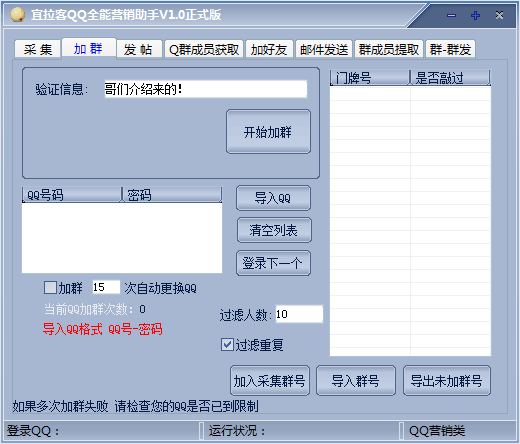Click the 运行状况 status bar section
This screenshot has width=520, height=444.
coord(302,431)
